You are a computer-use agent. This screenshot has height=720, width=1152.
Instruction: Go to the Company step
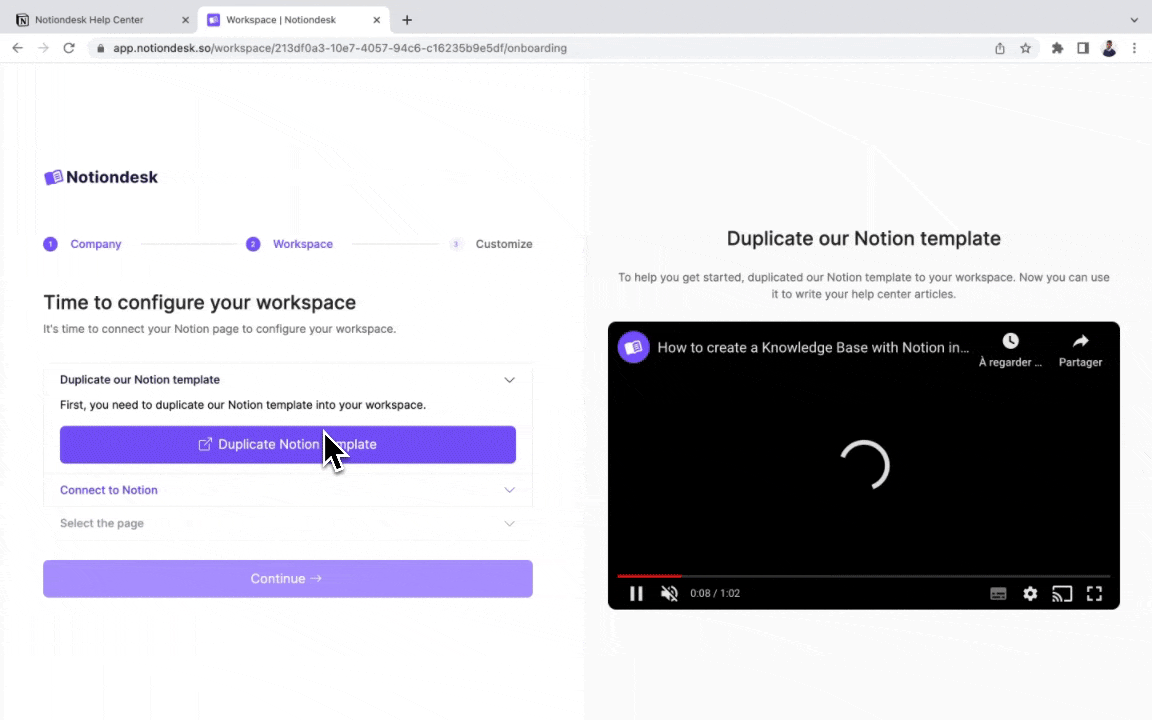[x=82, y=244]
